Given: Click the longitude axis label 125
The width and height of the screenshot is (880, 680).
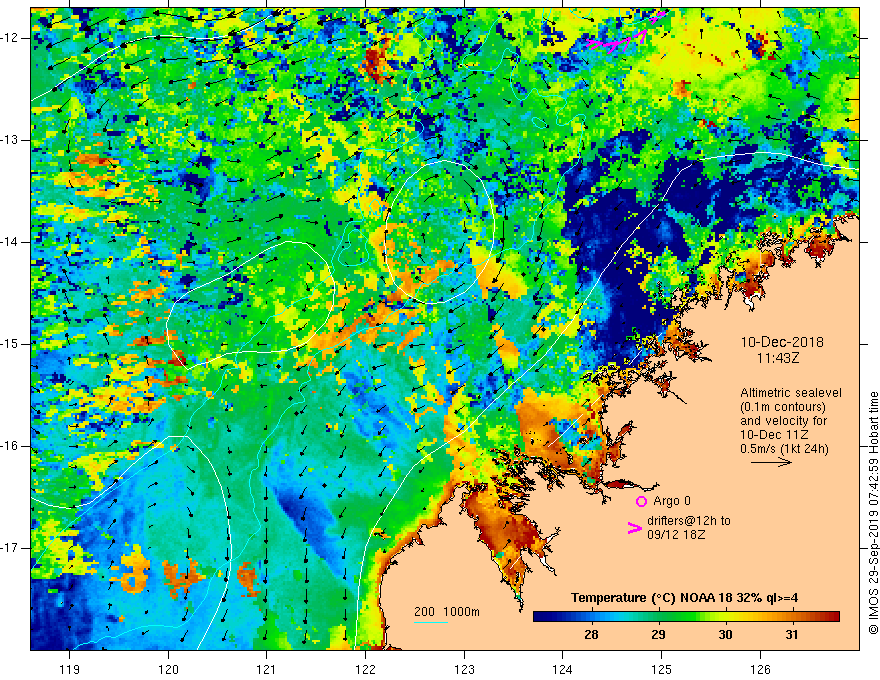Looking at the screenshot, I should coord(661,669).
